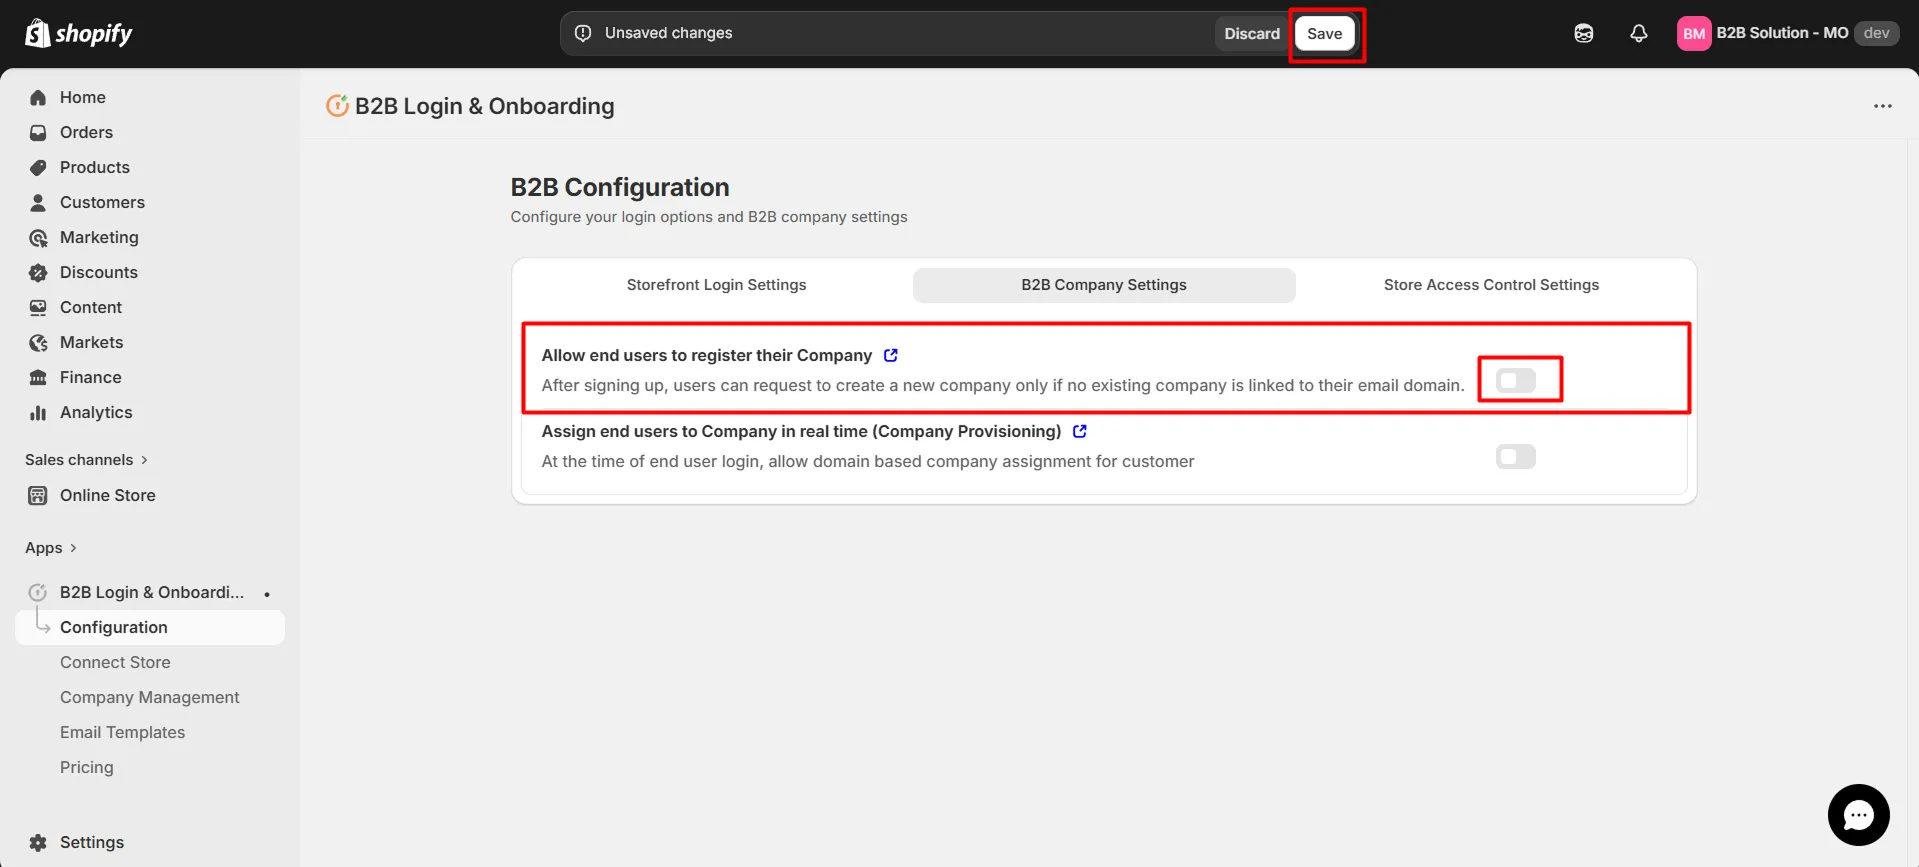Click the Customers person icon
The height and width of the screenshot is (867, 1919).
[38, 202]
